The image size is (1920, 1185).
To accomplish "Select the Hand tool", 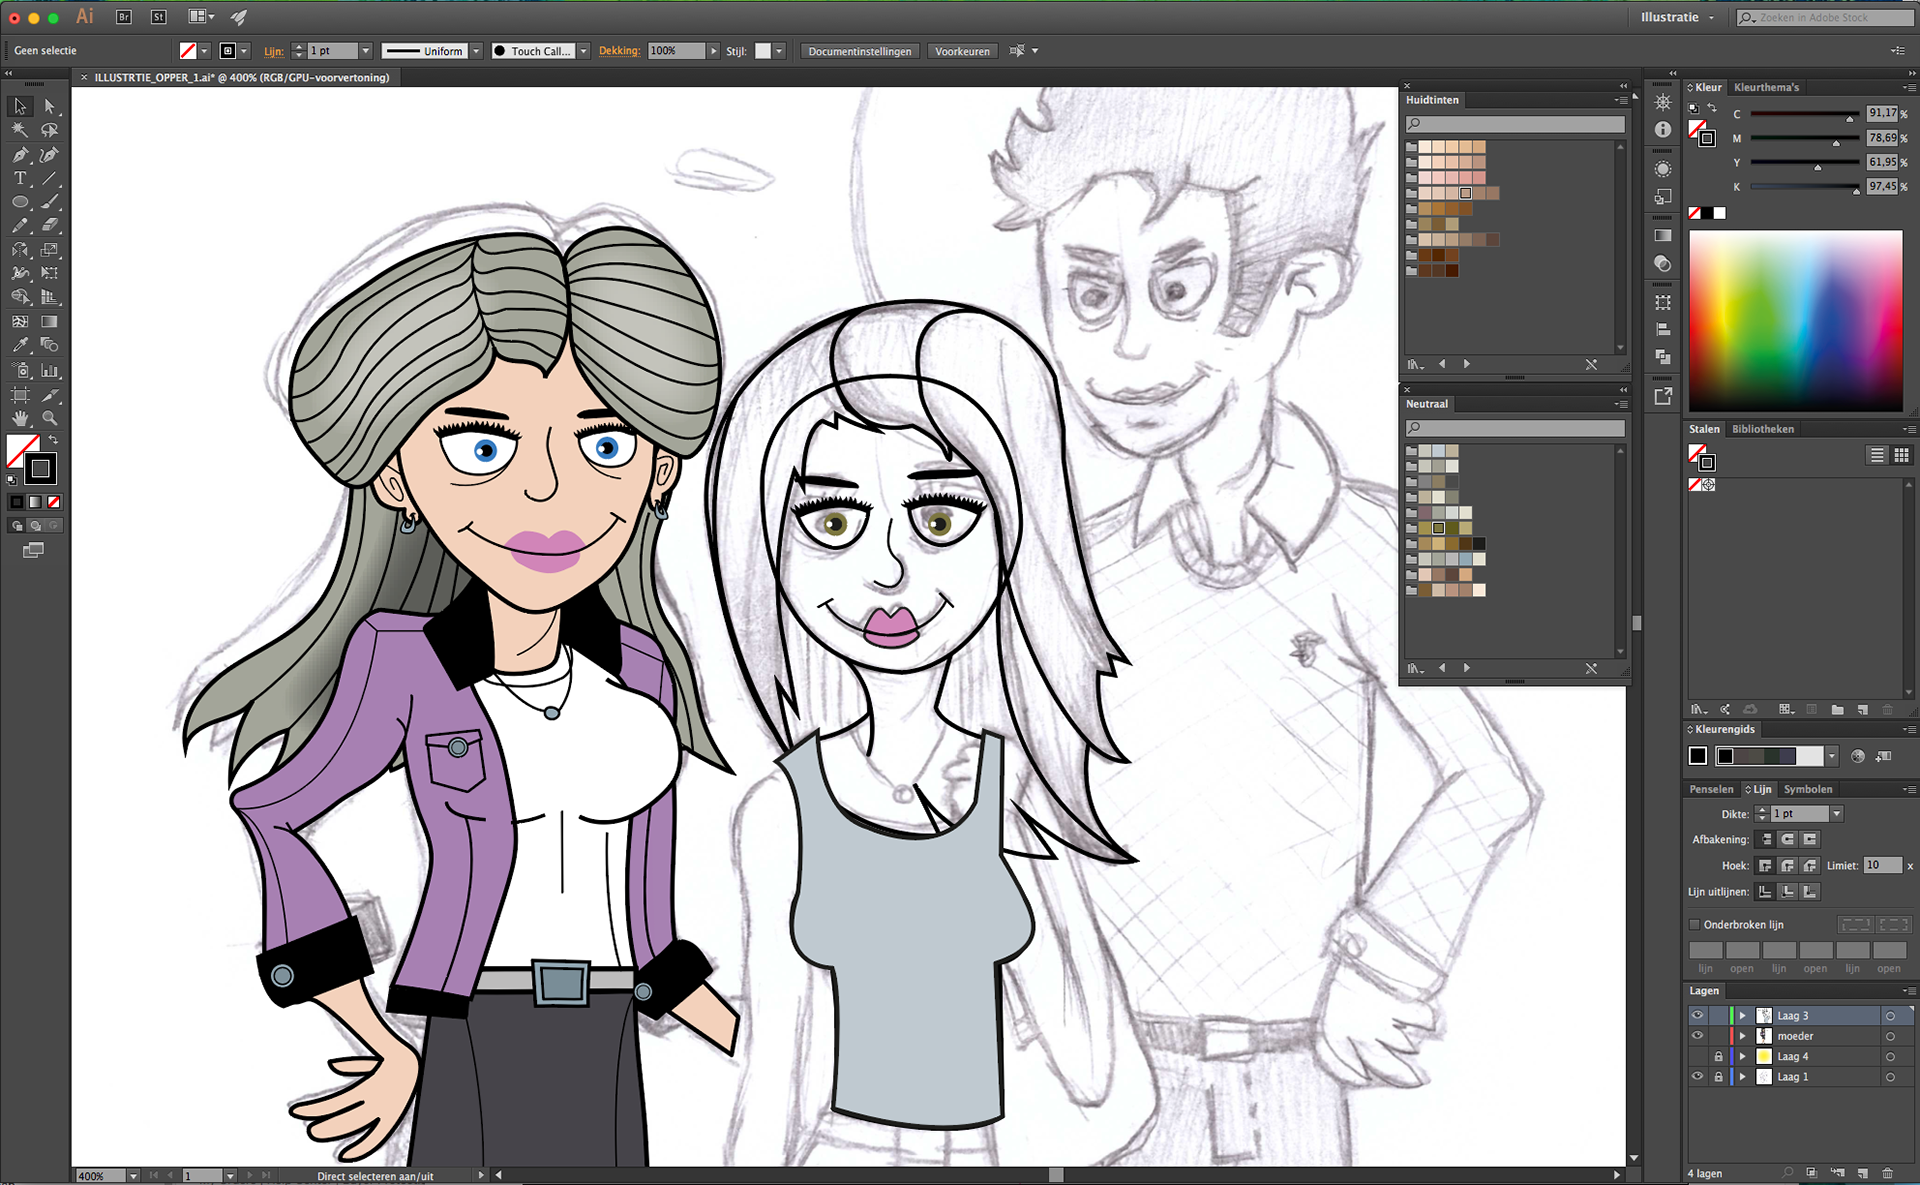I will coord(20,419).
